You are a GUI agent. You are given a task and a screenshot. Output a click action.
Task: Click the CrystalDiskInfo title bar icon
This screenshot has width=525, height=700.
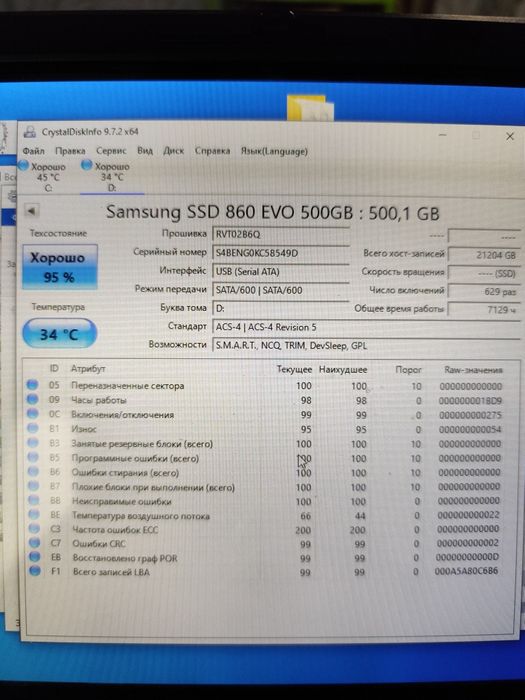click(x=30, y=132)
